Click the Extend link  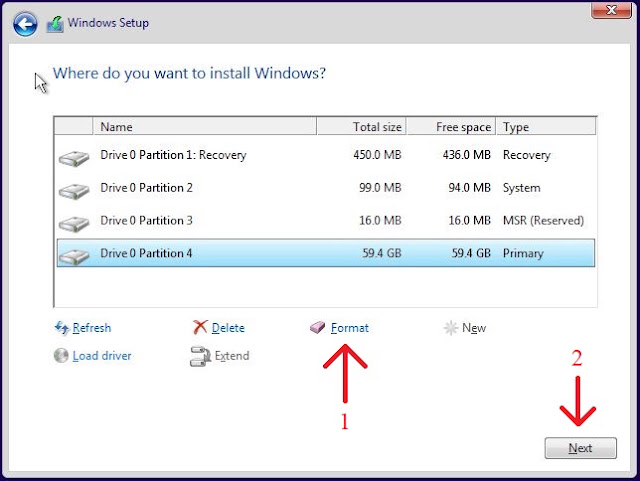coord(232,356)
